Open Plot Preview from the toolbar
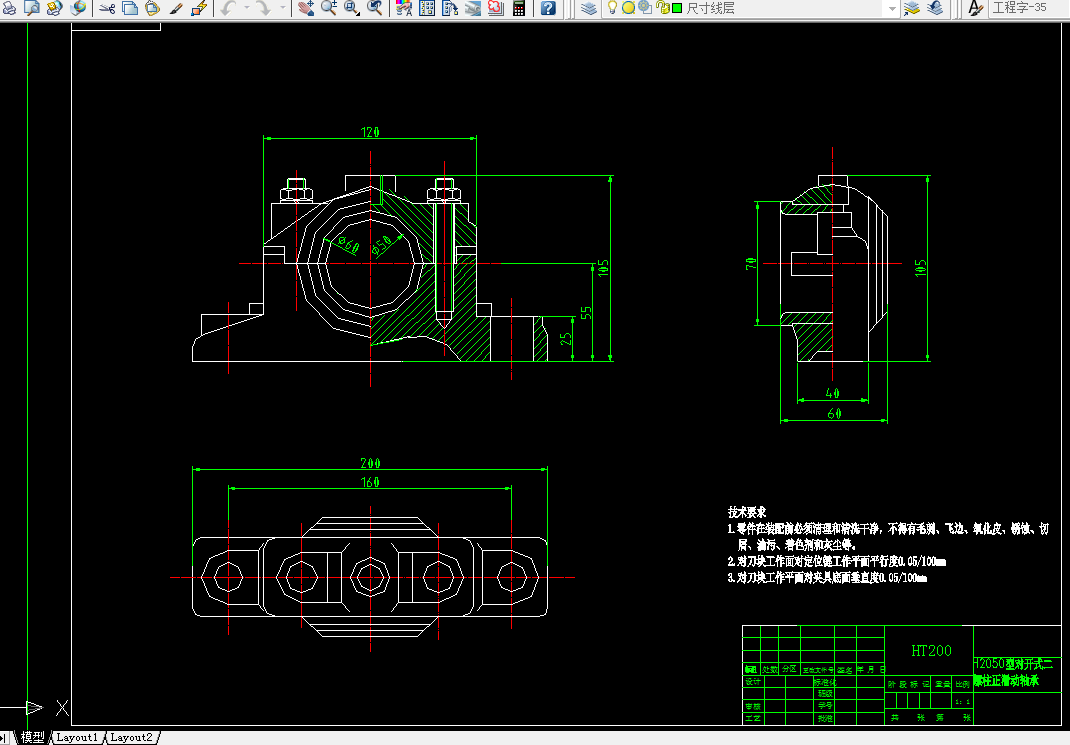The width and height of the screenshot is (1070, 745). (31, 8)
